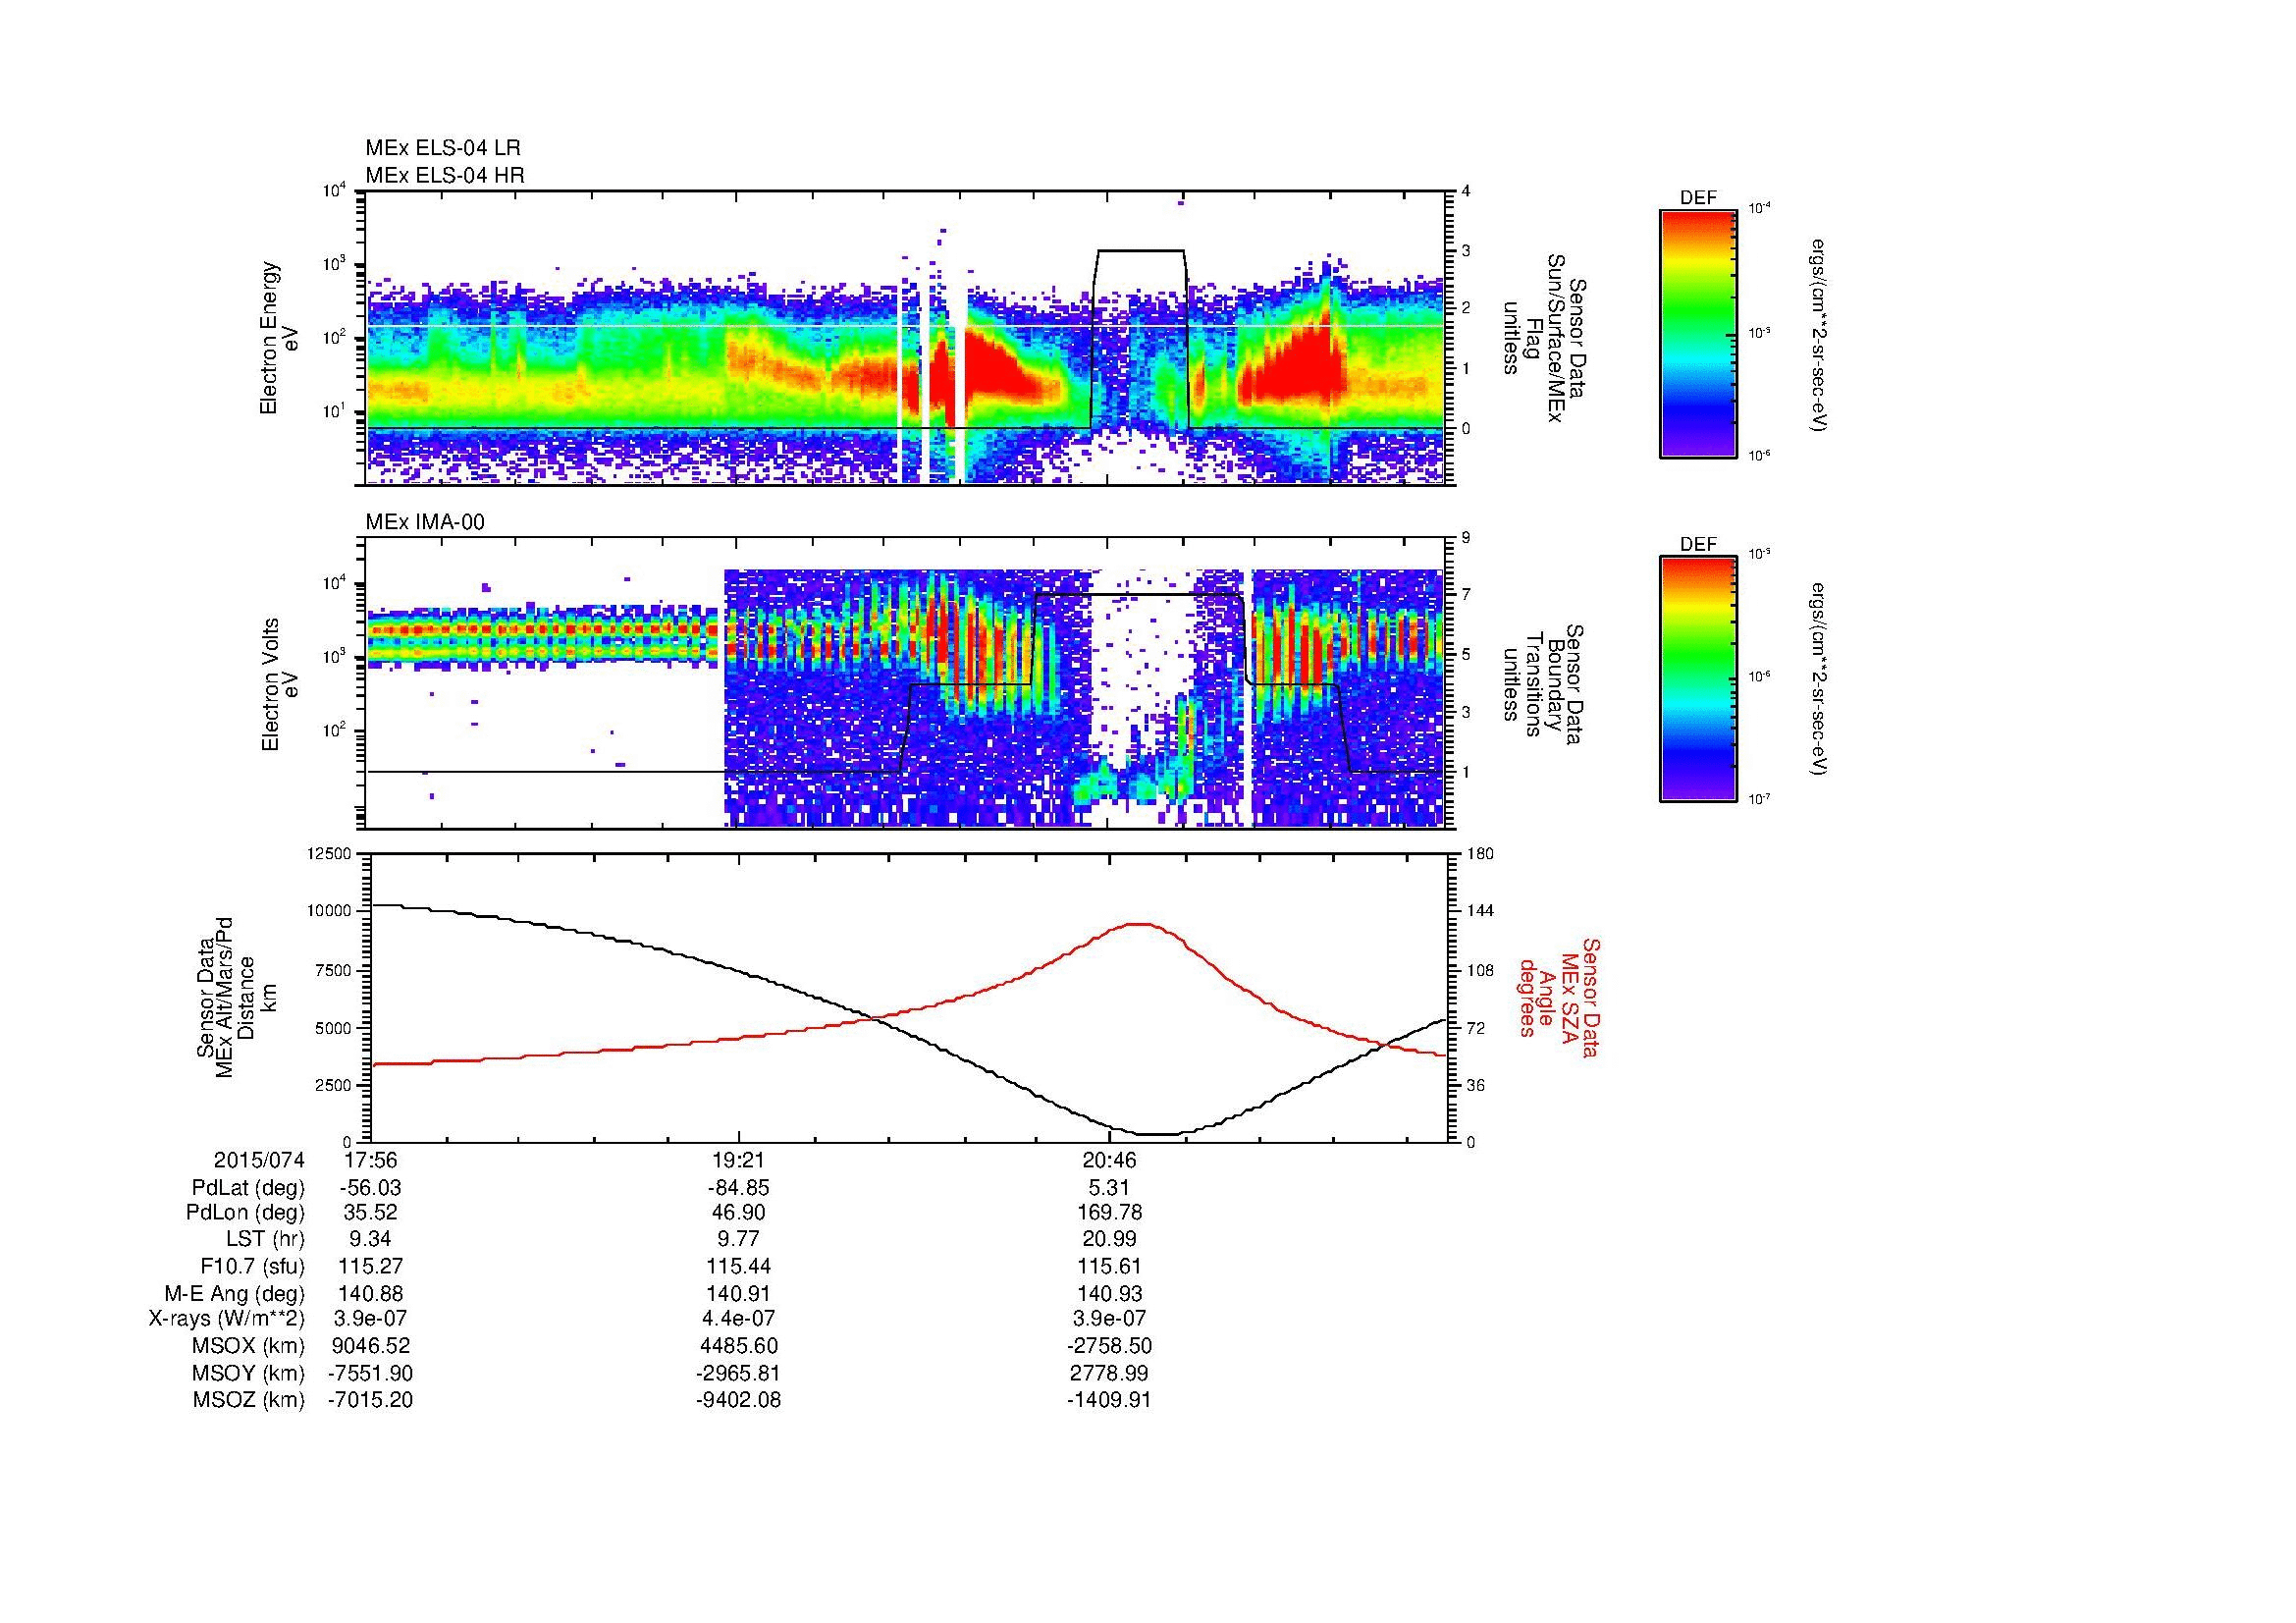Image resolution: width=2296 pixels, height=1623 pixels.
Task: Click the F10.7 value '115.27'
Action: 371,1266
